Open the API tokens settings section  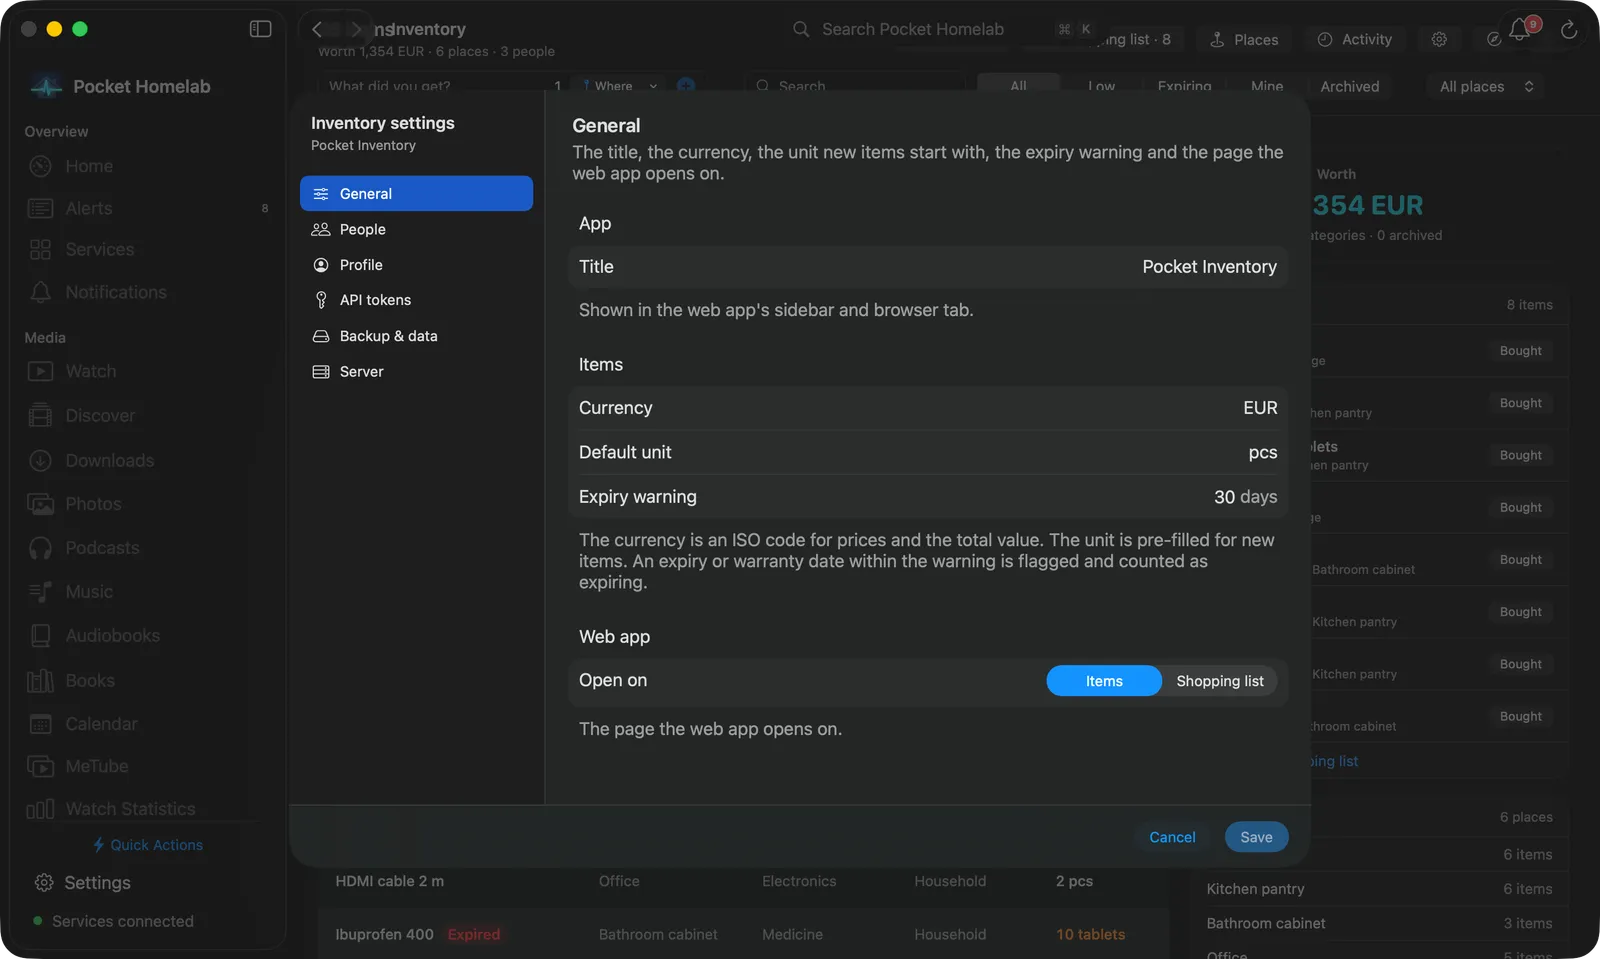(x=416, y=300)
